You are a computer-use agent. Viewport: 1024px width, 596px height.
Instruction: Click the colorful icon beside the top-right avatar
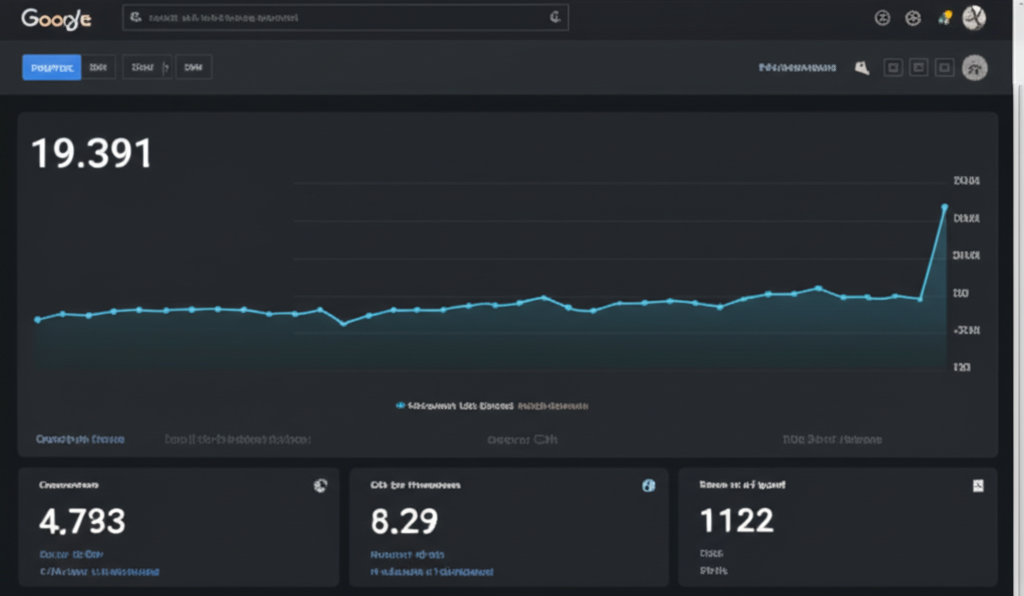[x=944, y=18]
